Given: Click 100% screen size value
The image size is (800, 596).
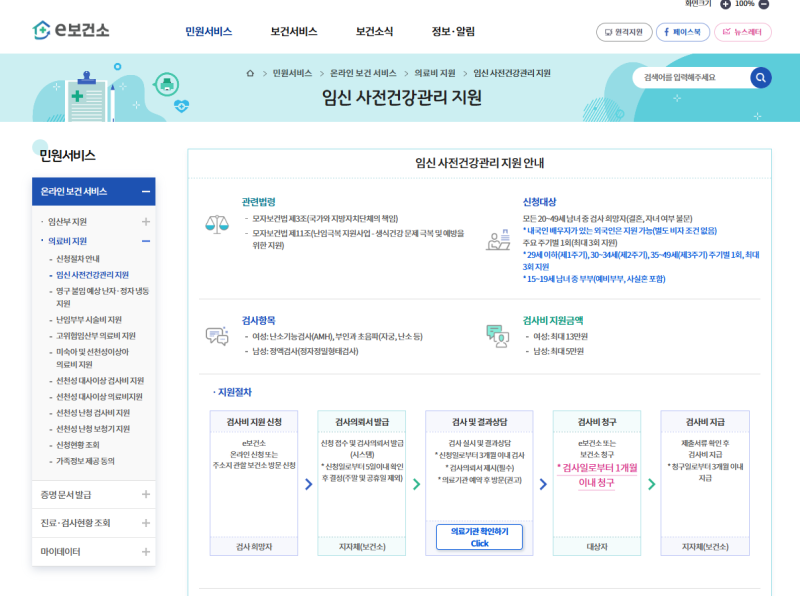Looking at the screenshot, I should tap(744, 4).
